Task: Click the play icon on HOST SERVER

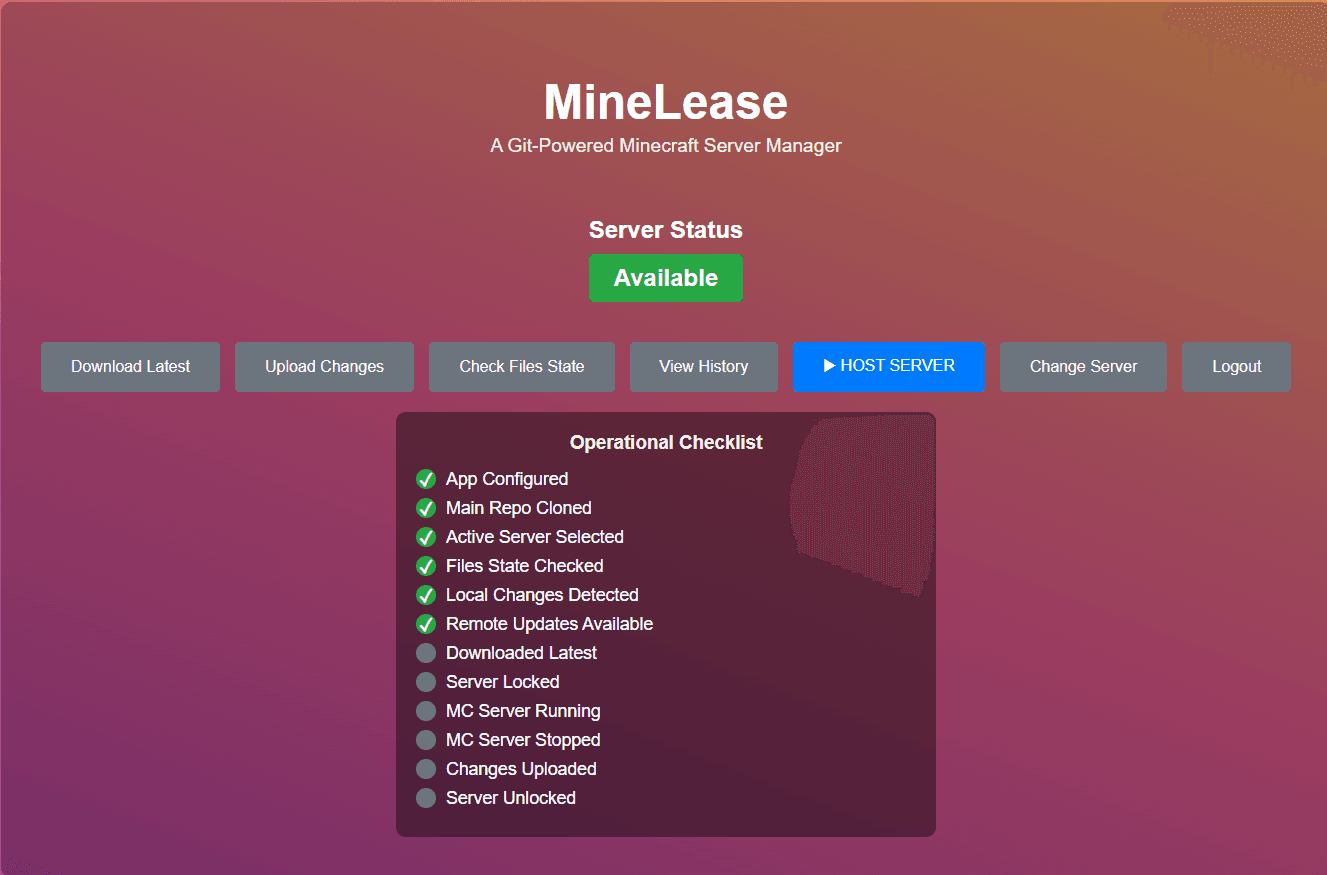Action: (x=831, y=366)
